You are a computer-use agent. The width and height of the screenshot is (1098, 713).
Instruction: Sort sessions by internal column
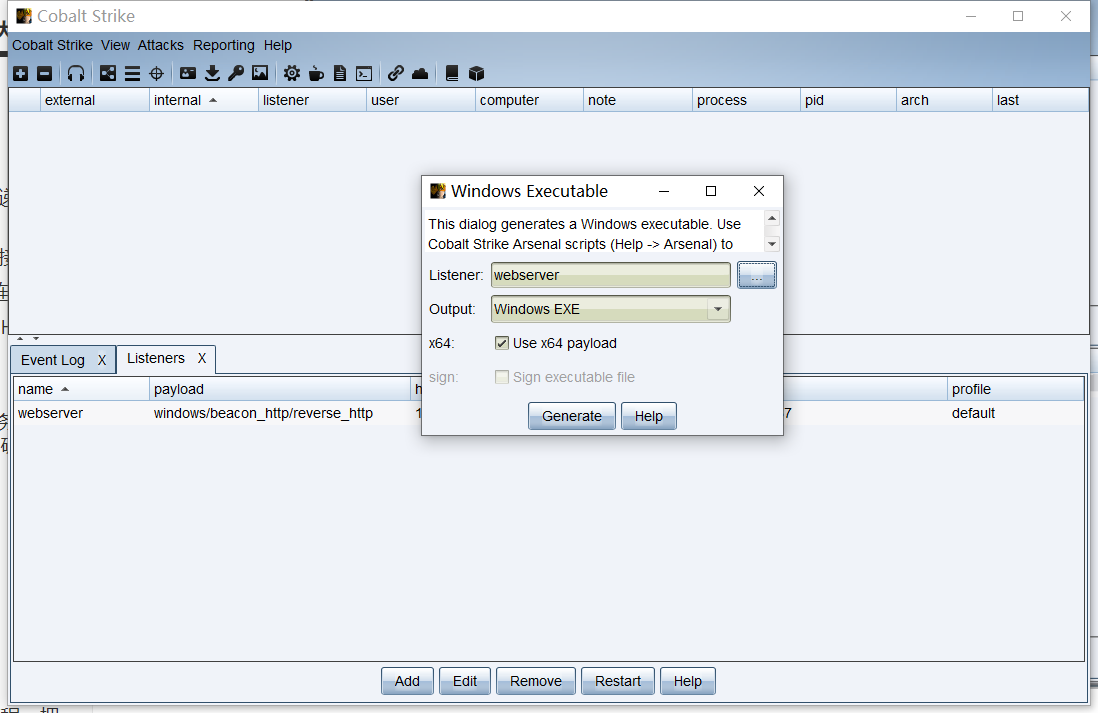pyautogui.click(x=204, y=100)
